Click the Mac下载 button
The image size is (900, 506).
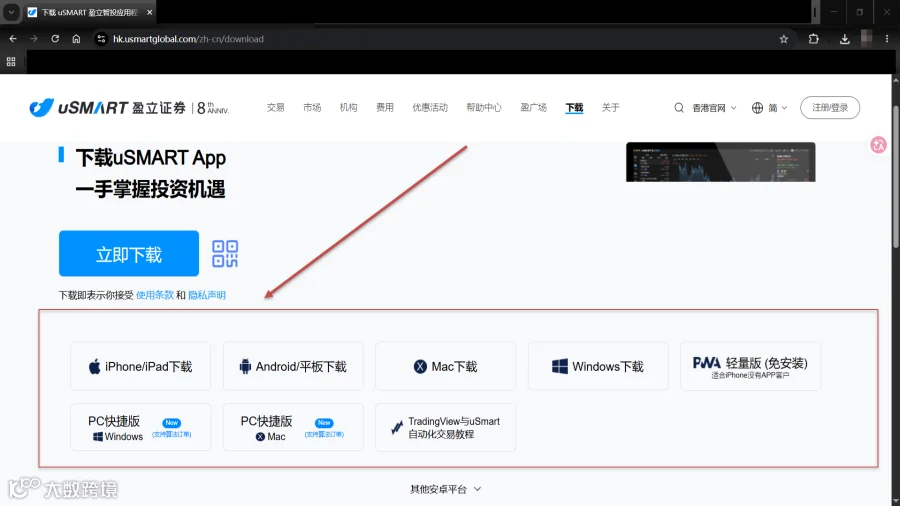coord(445,367)
